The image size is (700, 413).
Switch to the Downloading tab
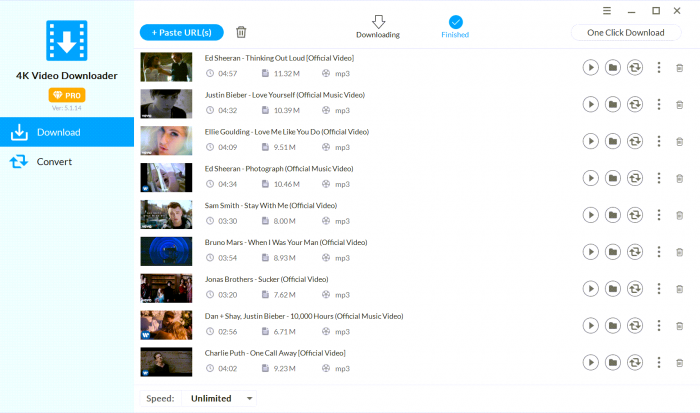pyautogui.click(x=378, y=27)
